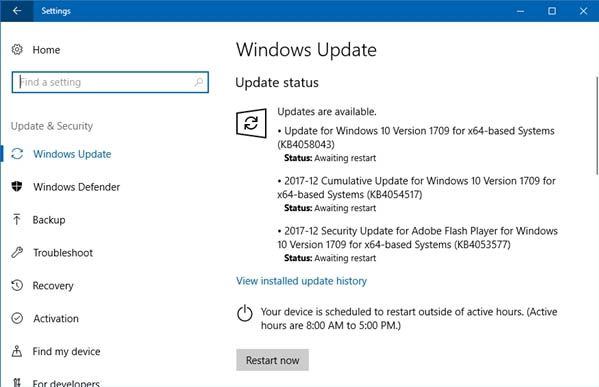
Task: Click the Home gear icon
Action: pos(17,49)
